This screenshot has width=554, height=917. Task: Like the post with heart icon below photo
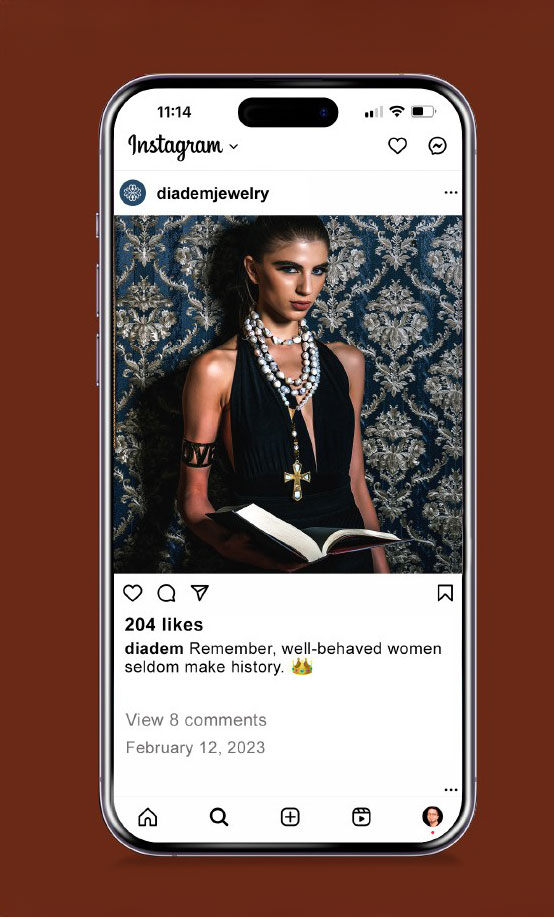(x=133, y=593)
